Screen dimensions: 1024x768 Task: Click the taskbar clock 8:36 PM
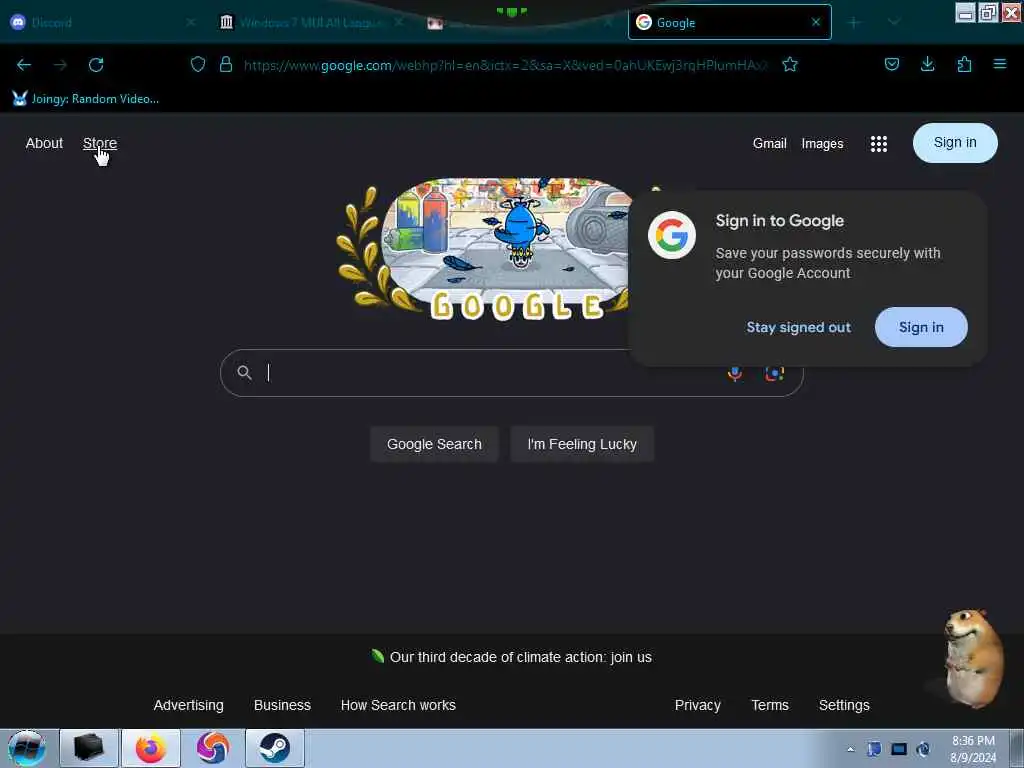(x=973, y=749)
